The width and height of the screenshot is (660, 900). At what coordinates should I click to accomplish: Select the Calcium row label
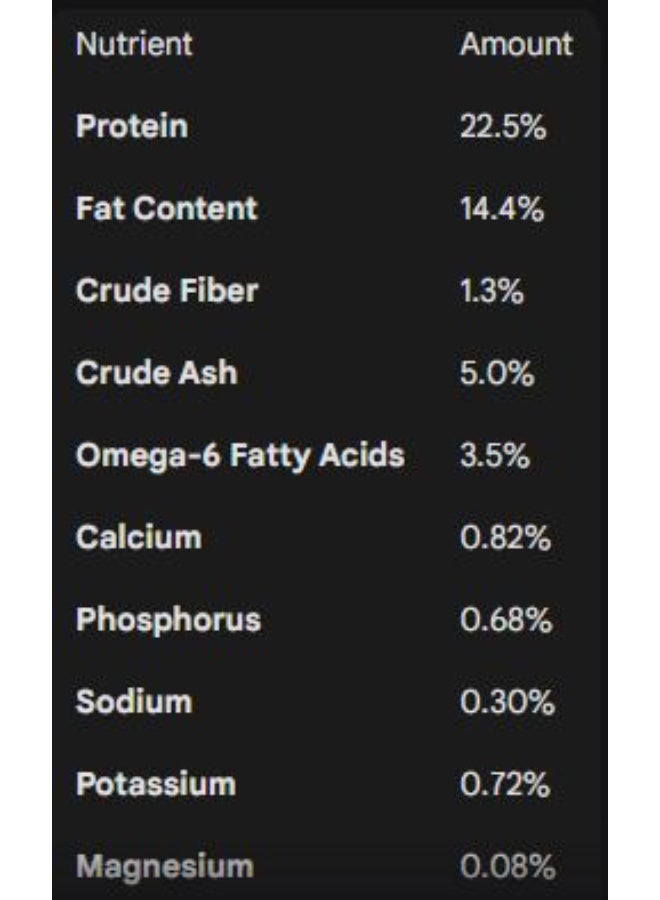click(x=138, y=537)
